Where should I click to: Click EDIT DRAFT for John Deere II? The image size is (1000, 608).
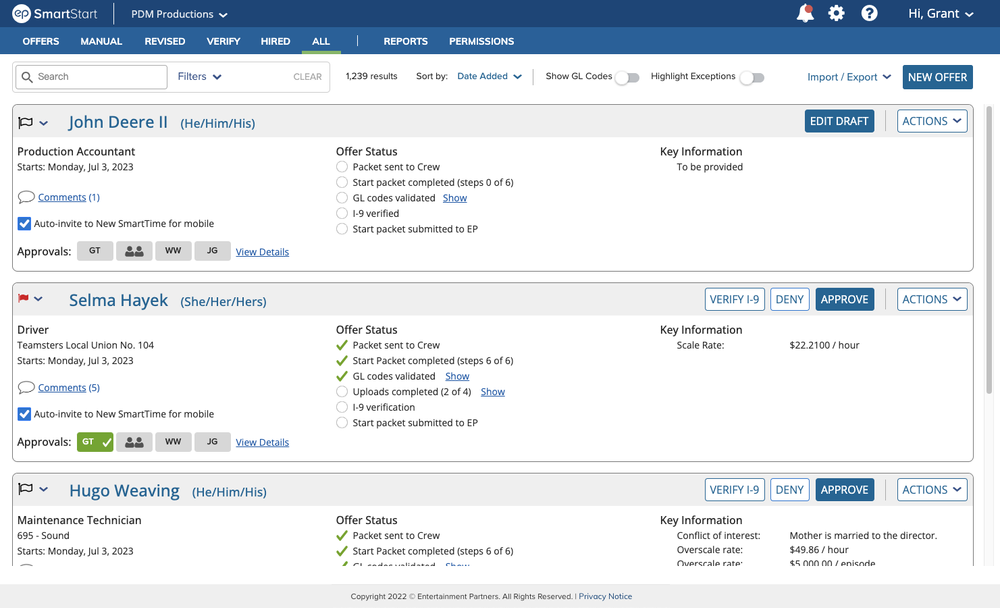[839, 121]
